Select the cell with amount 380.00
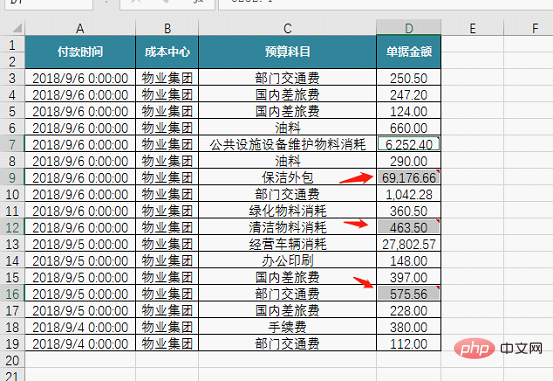Screen dimensions: 553x381 click(409, 327)
